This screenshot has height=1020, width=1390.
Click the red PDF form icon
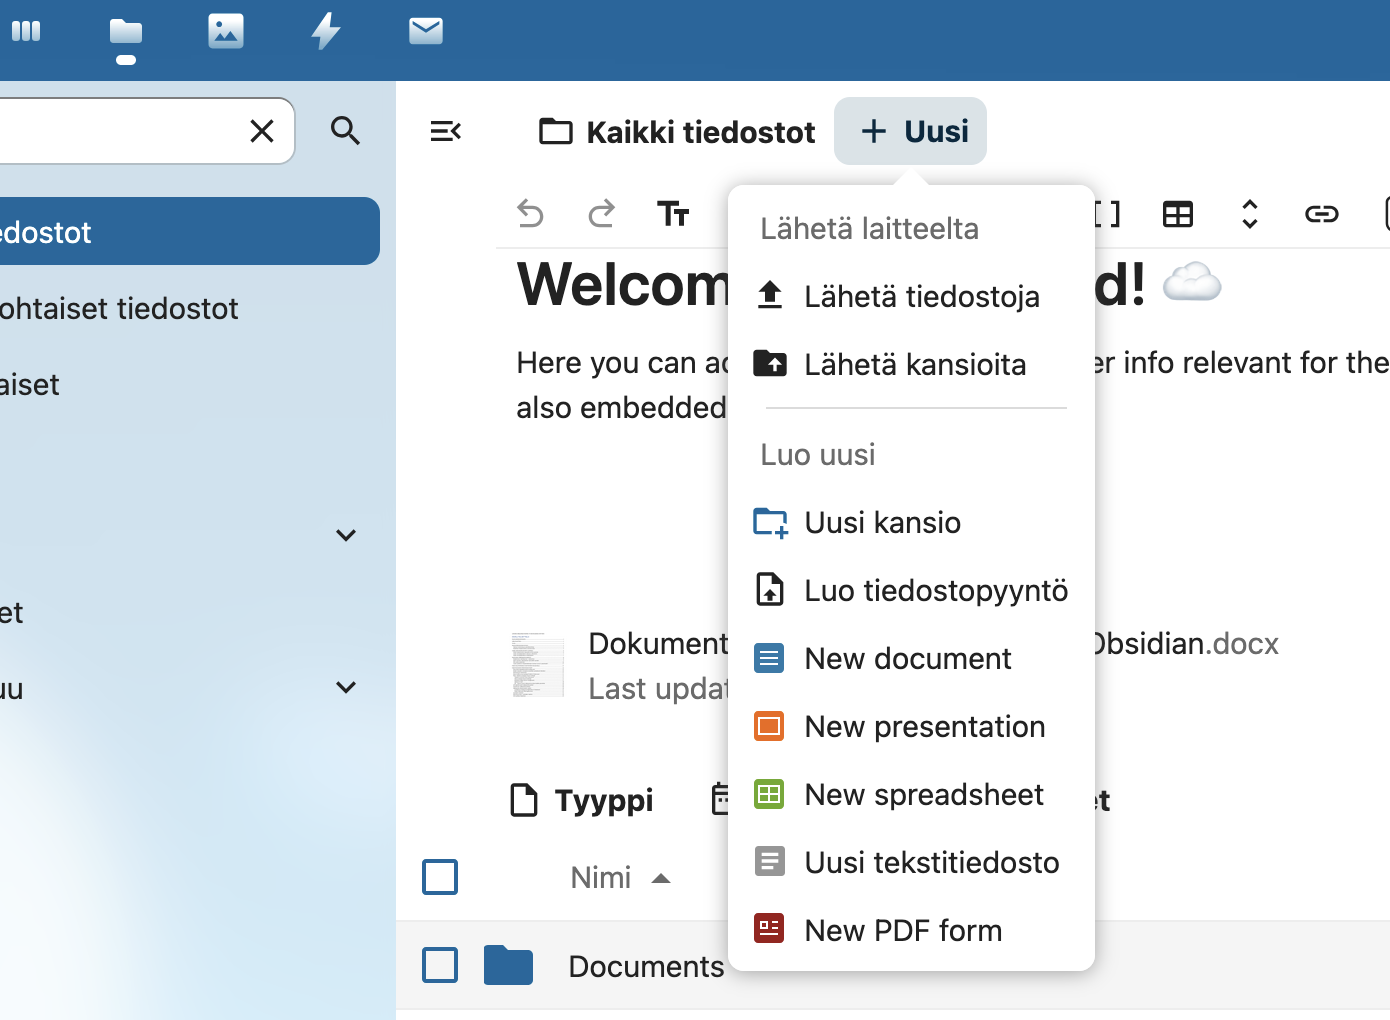pyautogui.click(x=769, y=929)
